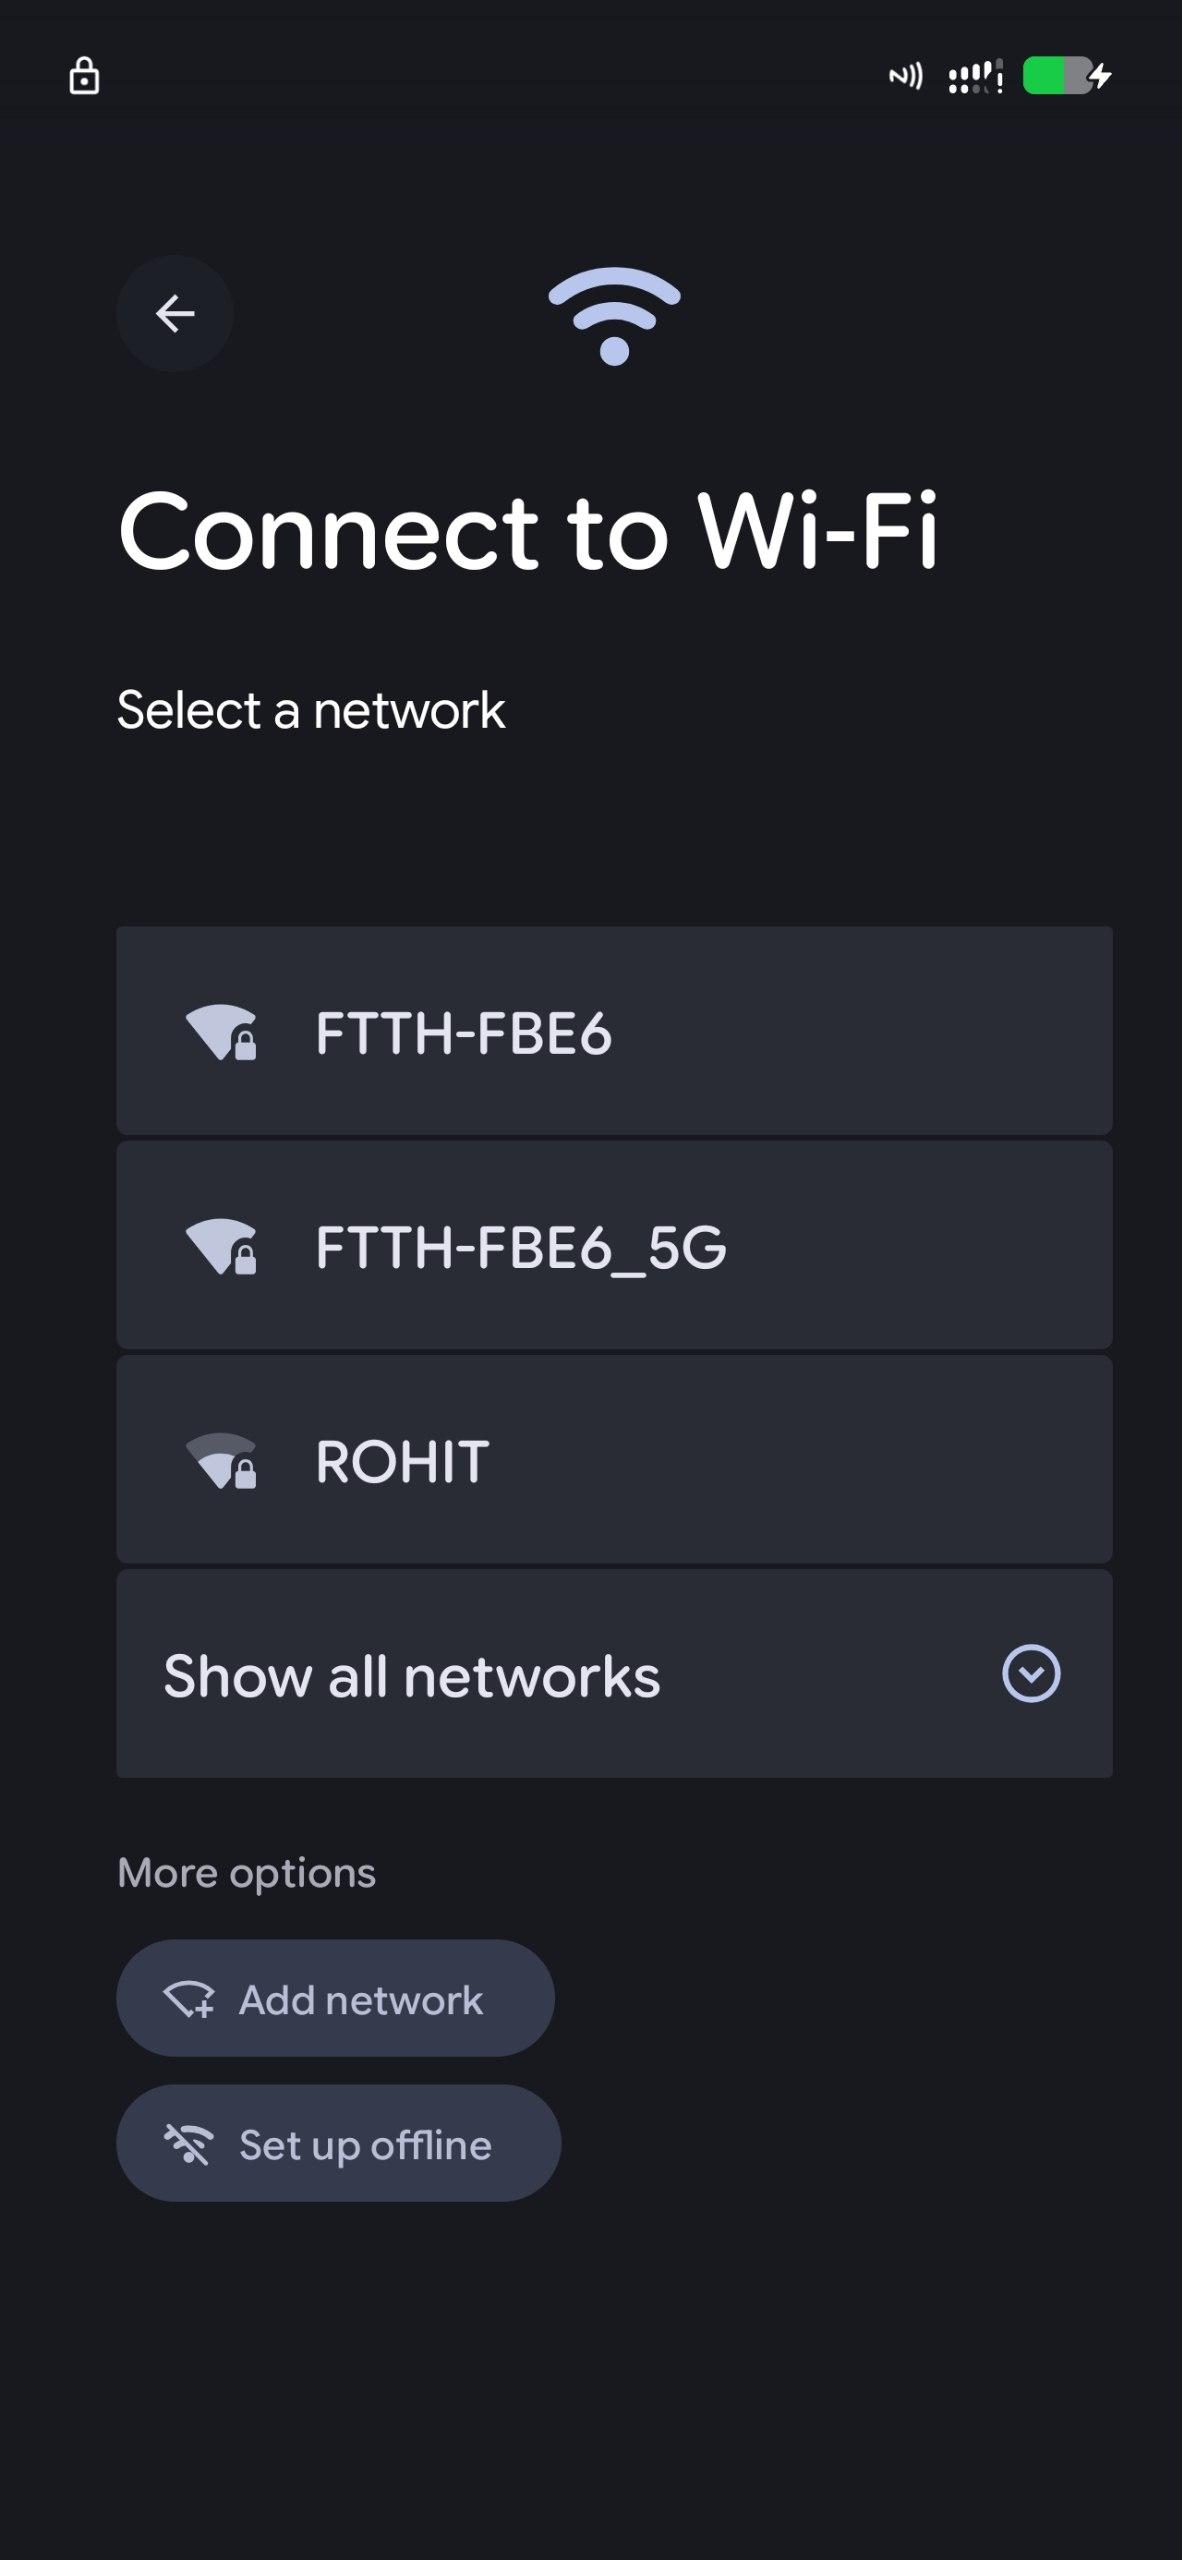Tap the lock icon in the status bar
1182x2560 pixels.
pos(84,76)
